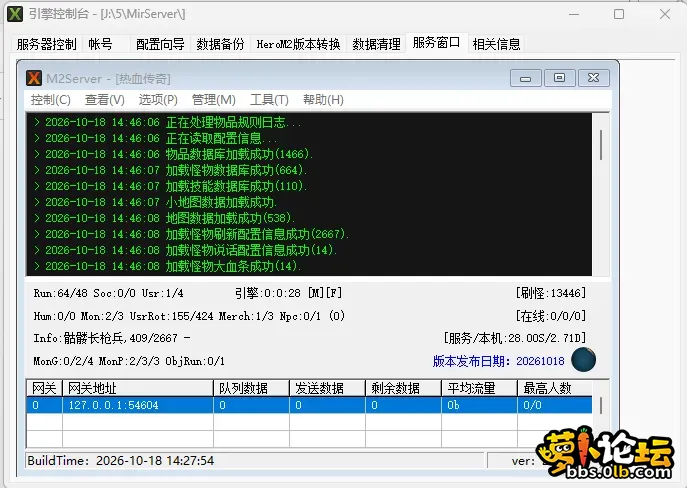Viewport: 687px width, 488px height.
Task: Open the 工具(T) menu
Action: (269, 100)
